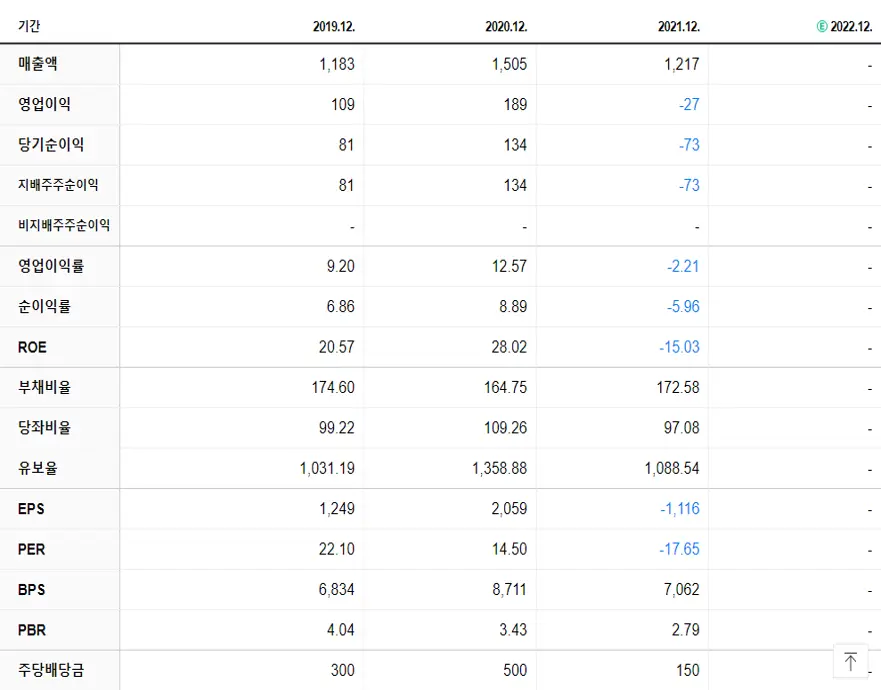Click the PER row label
Image resolution: width=881 pixels, height=690 pixels.
click(x=31, y=550)
